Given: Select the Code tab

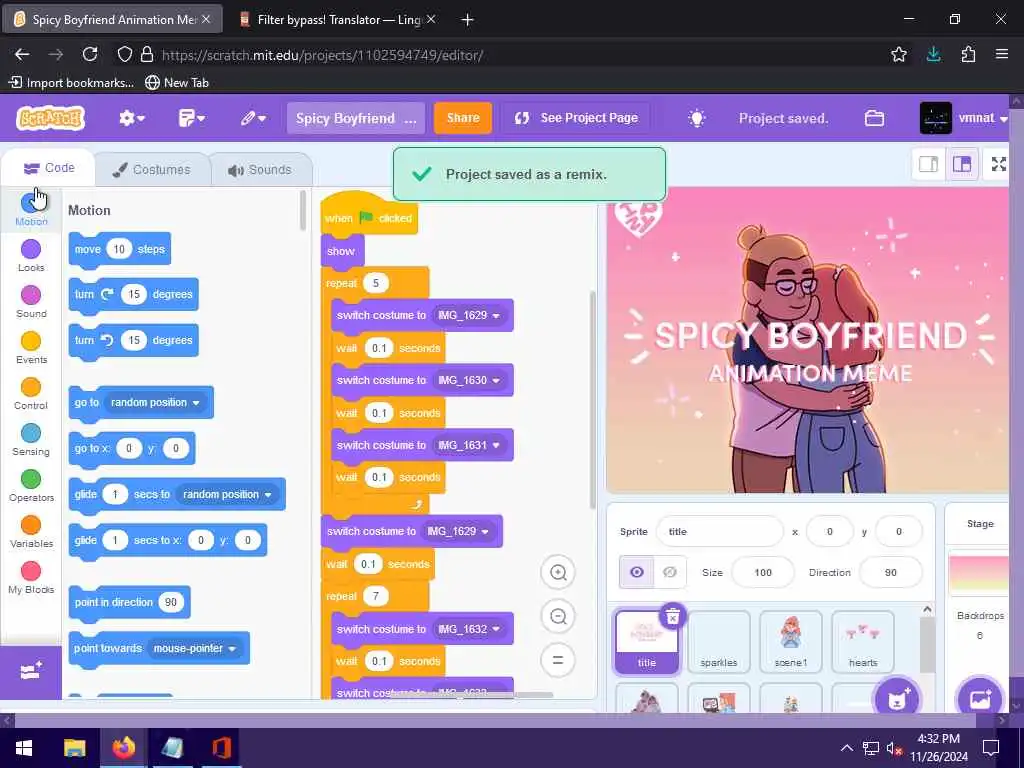Looking at the screenshot, I should 49,168.
